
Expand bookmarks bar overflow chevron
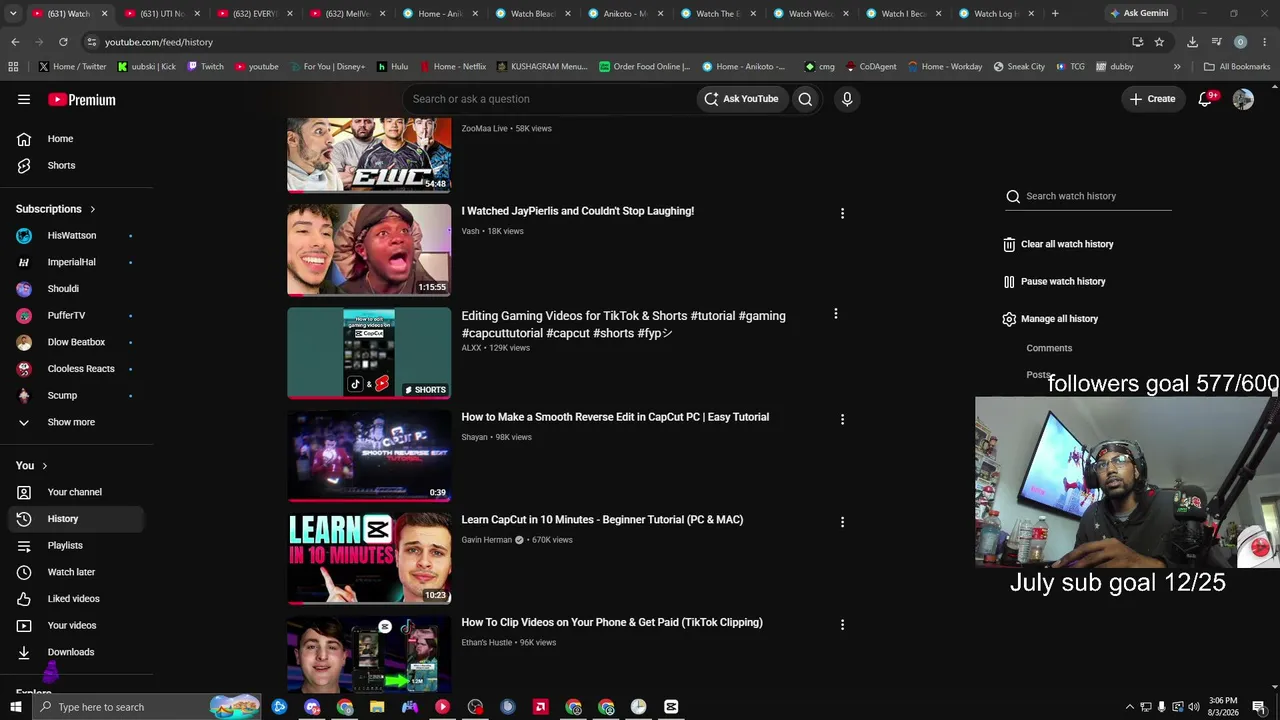[x=1177, y=67]
